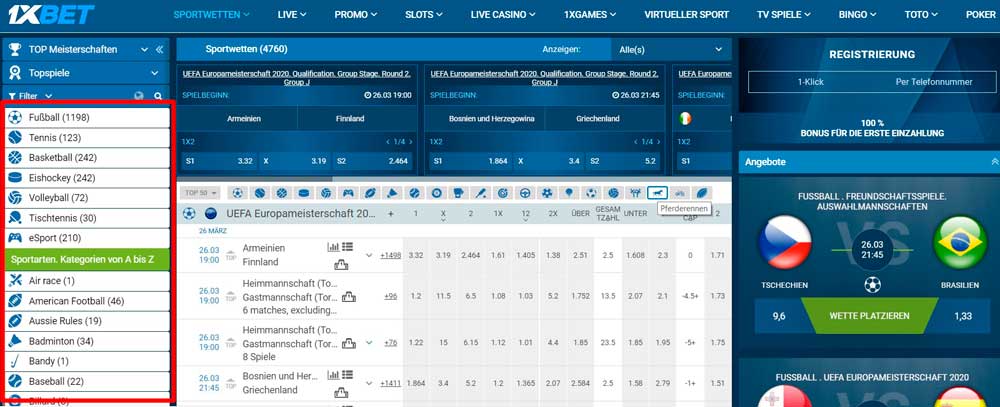This screenshot has height=407, width=1000.
Task: Open the TV SPIELE menu
Action: pyautogui.click(x=784, y=15)
